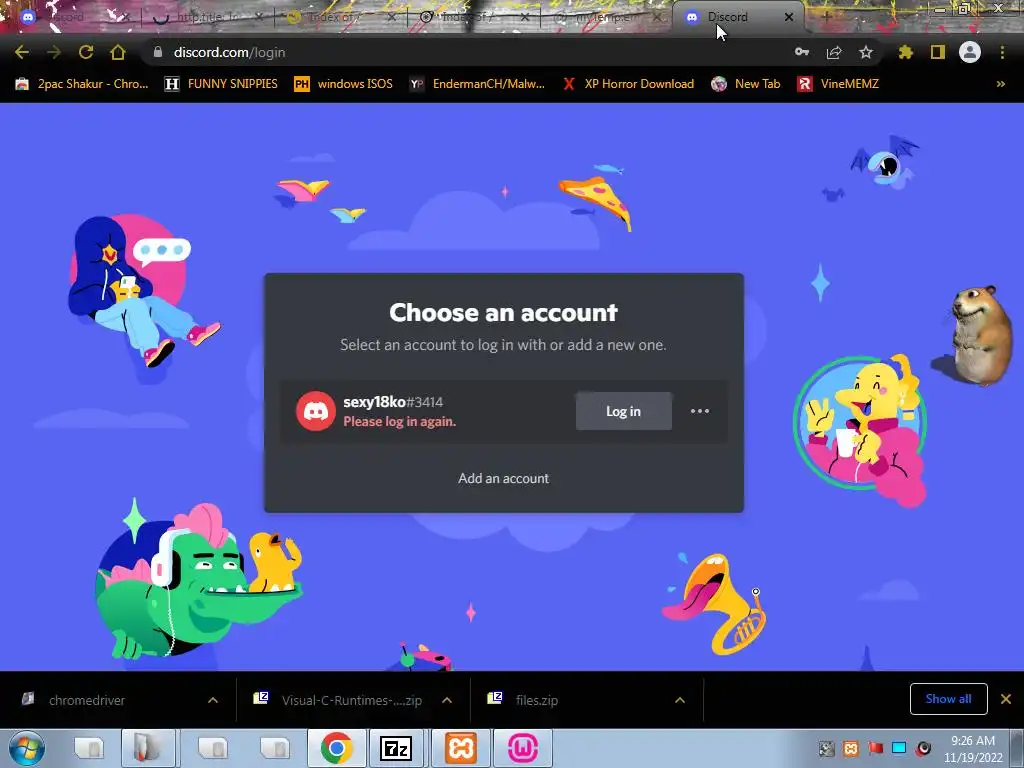The height and width of the screenshot is (768, 1024).
Task: Open the Chrome three-dot menu
Action: tap(1002, 52)
